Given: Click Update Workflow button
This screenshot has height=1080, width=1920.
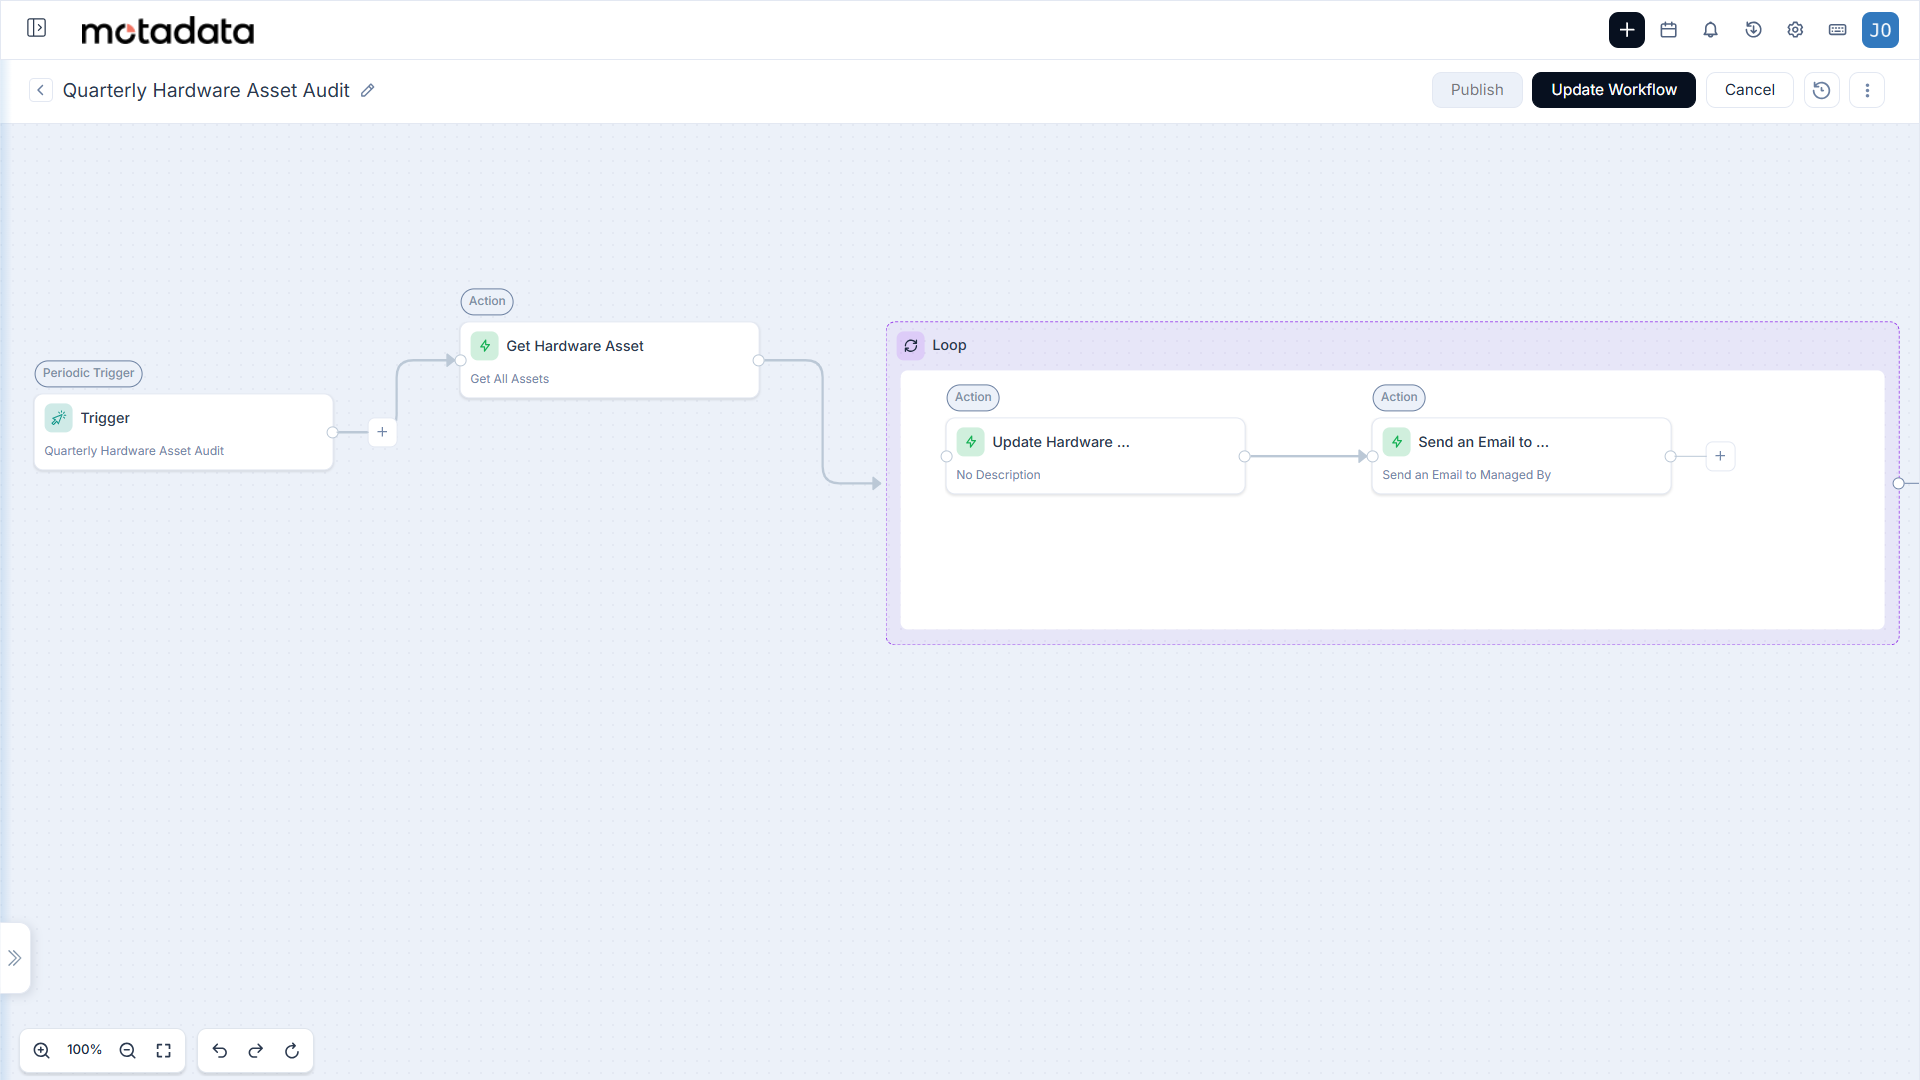Looking at the screenshot, I should (x=1613, y=90).
